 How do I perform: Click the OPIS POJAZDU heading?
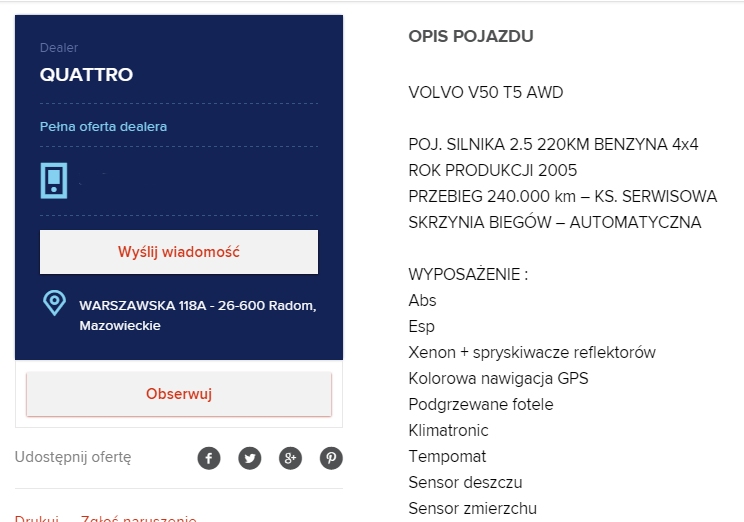[471, 36]
